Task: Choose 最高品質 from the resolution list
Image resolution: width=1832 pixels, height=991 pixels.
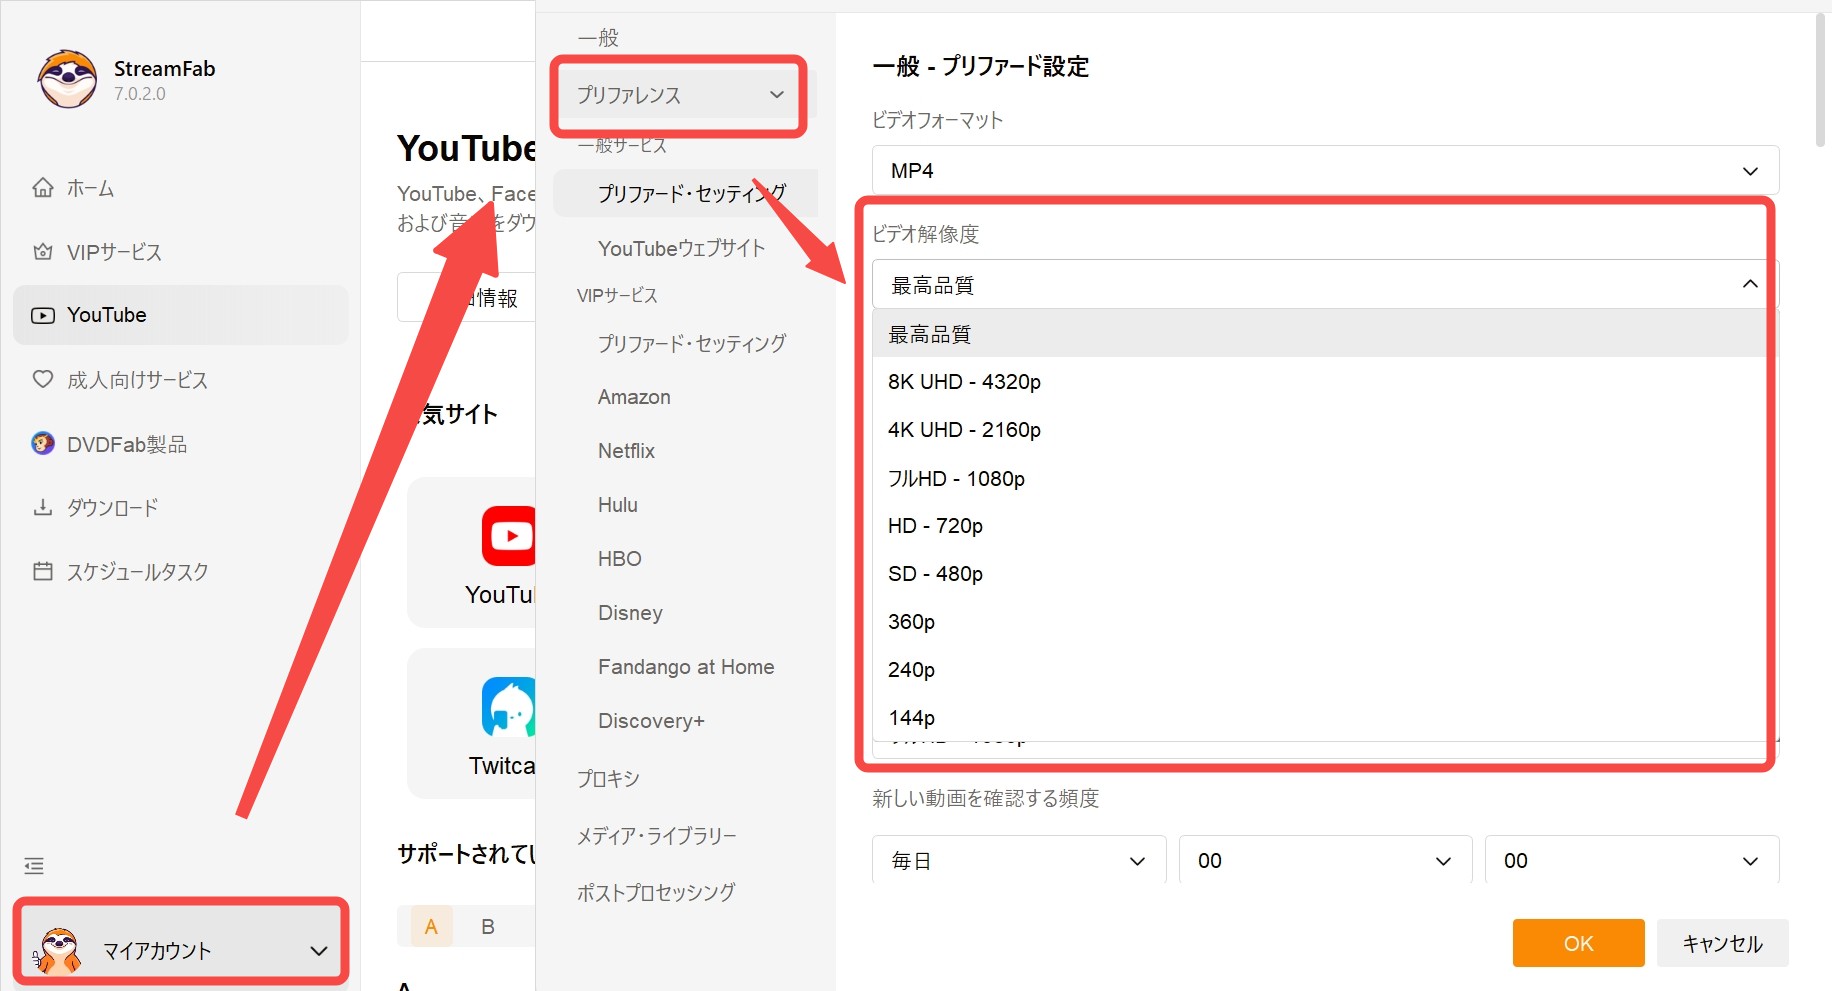Action: coord(1320,334)
